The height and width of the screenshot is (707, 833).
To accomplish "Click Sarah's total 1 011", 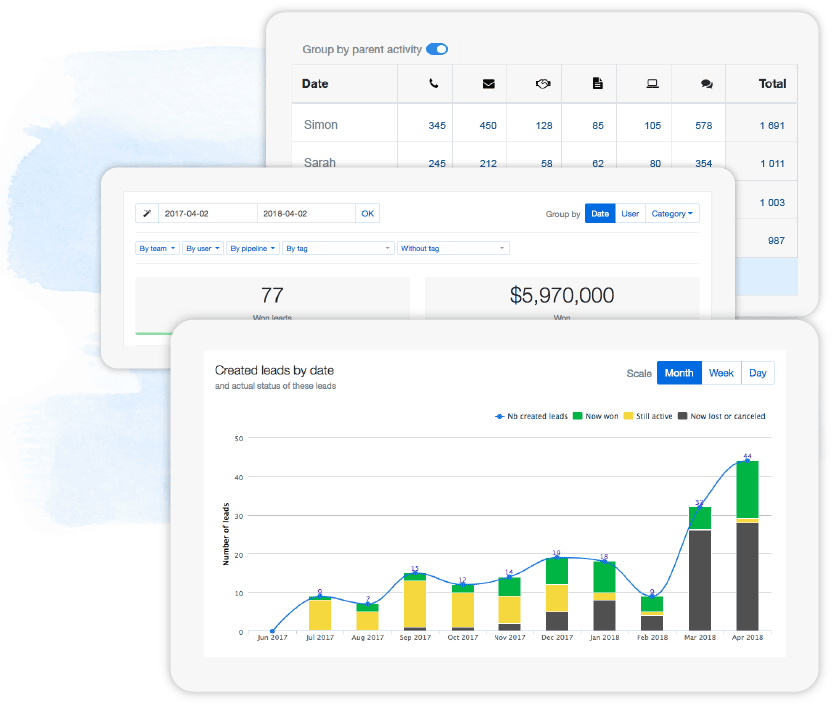I will pos(772,164).
